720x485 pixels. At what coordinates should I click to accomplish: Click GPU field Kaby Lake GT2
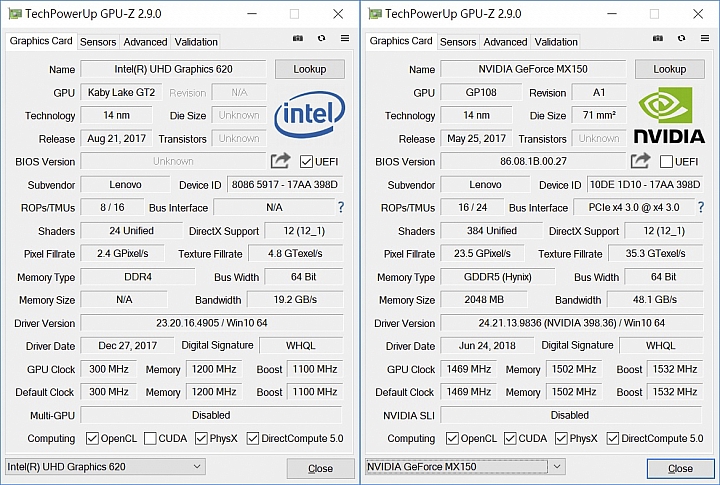pos(121,92)
